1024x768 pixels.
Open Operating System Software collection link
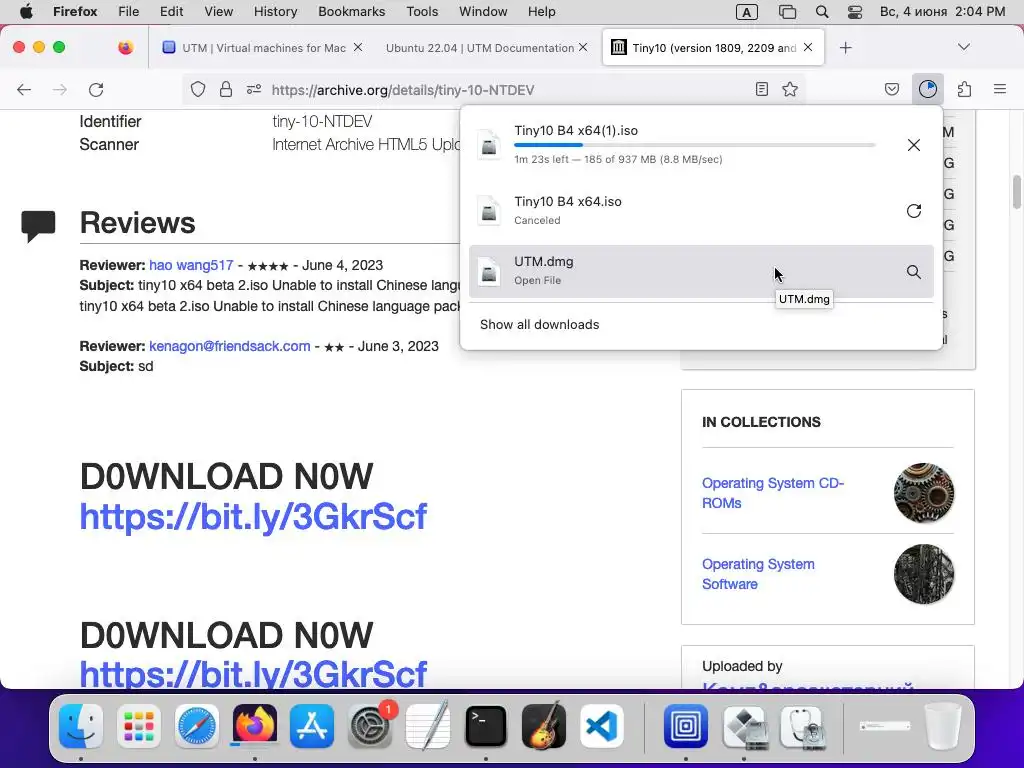pyautogui.click(x=758, y=574)
